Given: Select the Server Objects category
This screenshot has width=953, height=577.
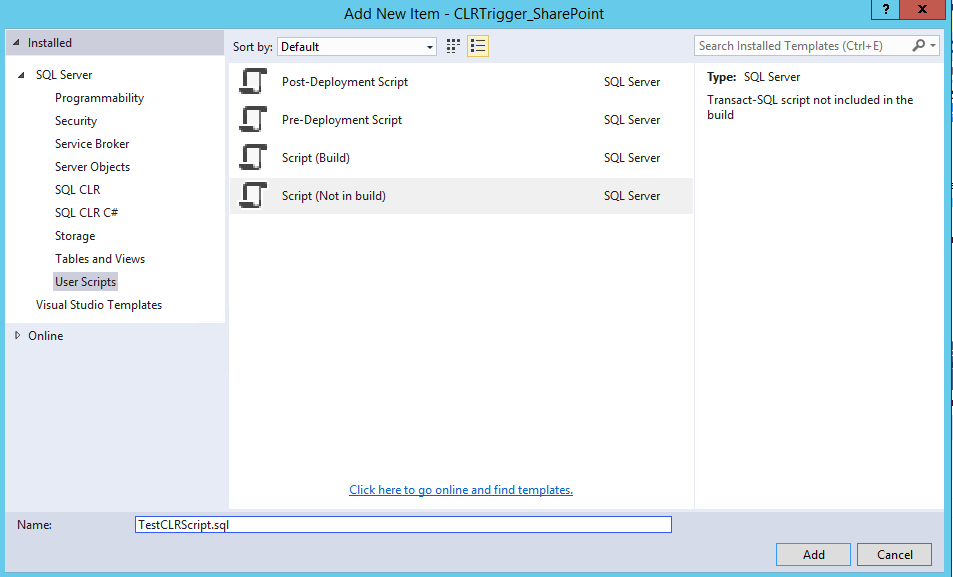Looking at the screenshot, I should [92, 167].
